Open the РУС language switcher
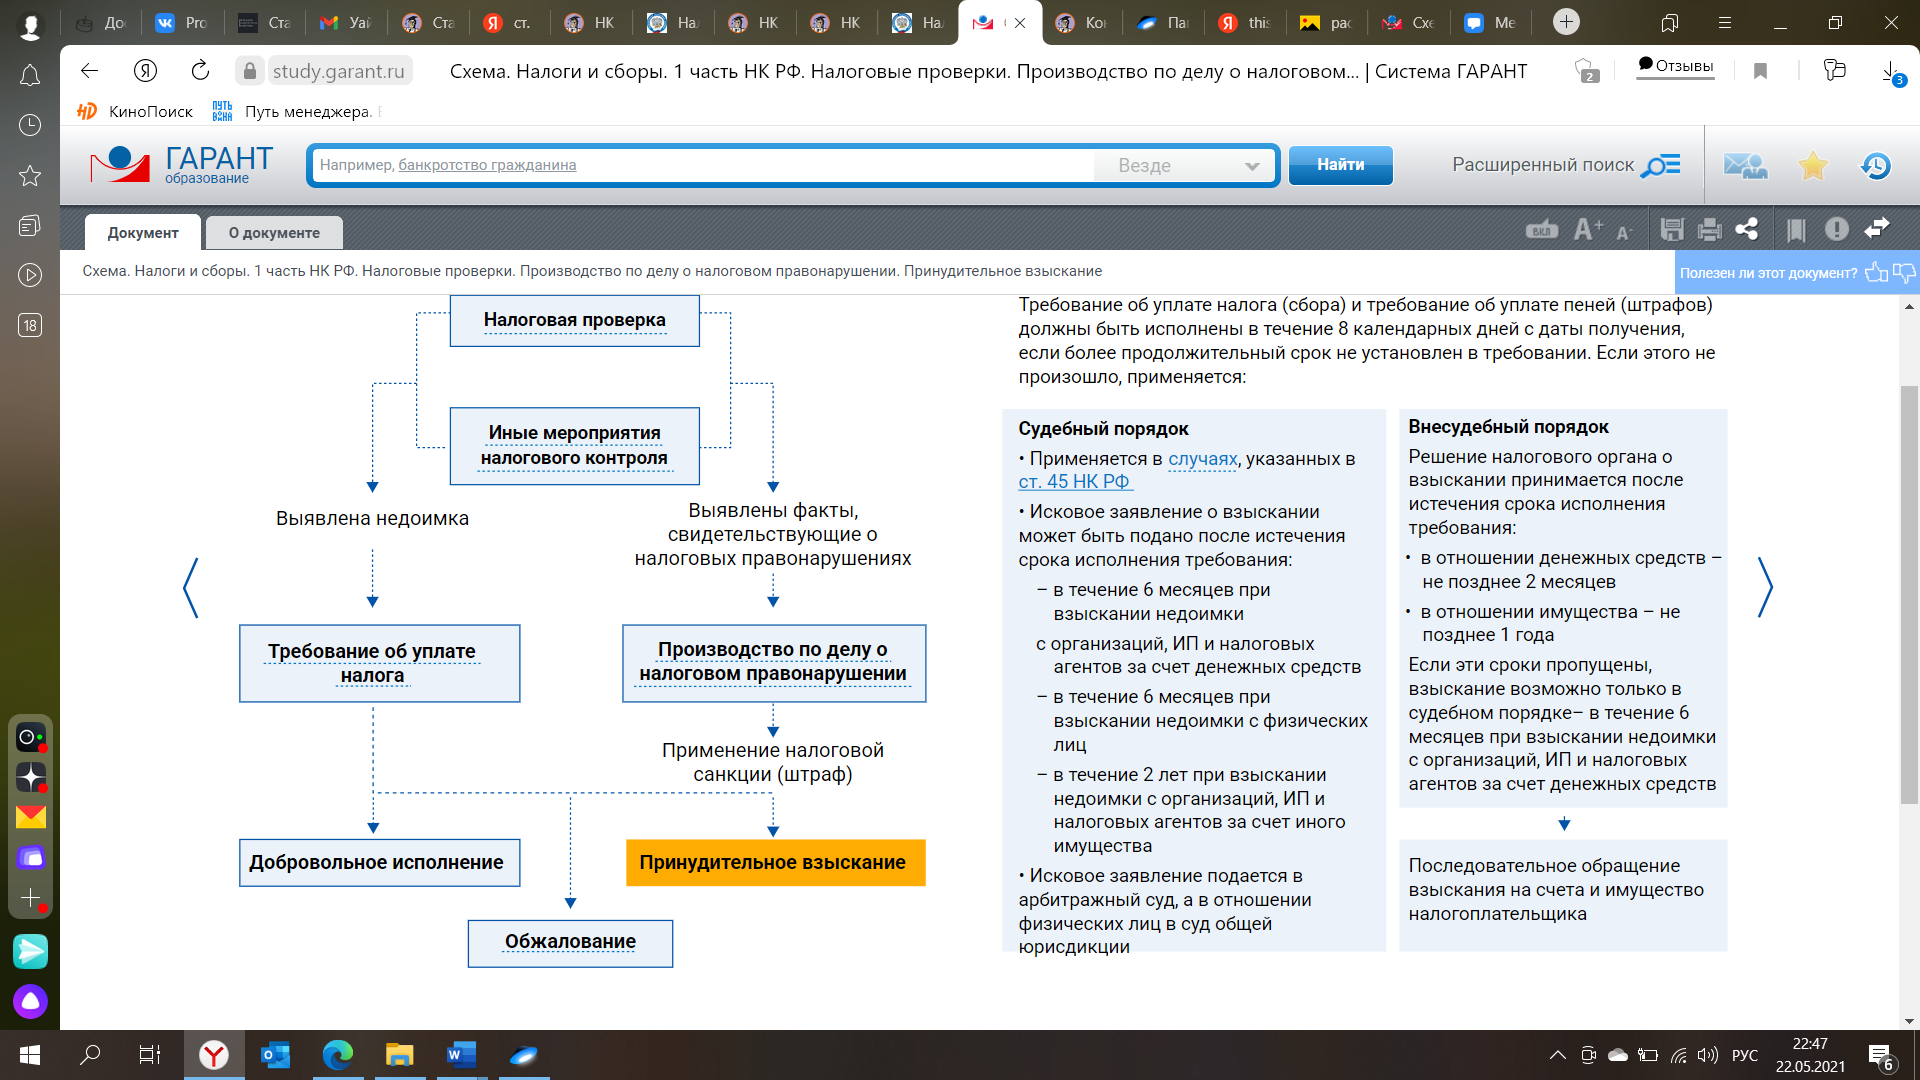This screenshot has width=1920, height=1080. [1744, 1055]
